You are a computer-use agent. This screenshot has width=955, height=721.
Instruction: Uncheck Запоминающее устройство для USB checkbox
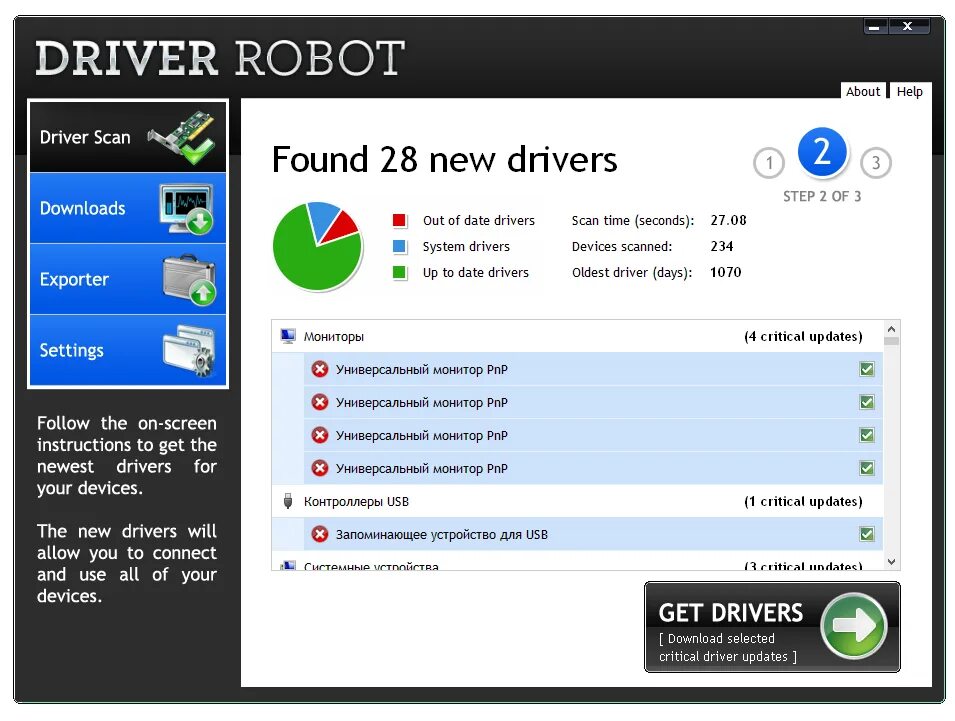pos(867,534)
